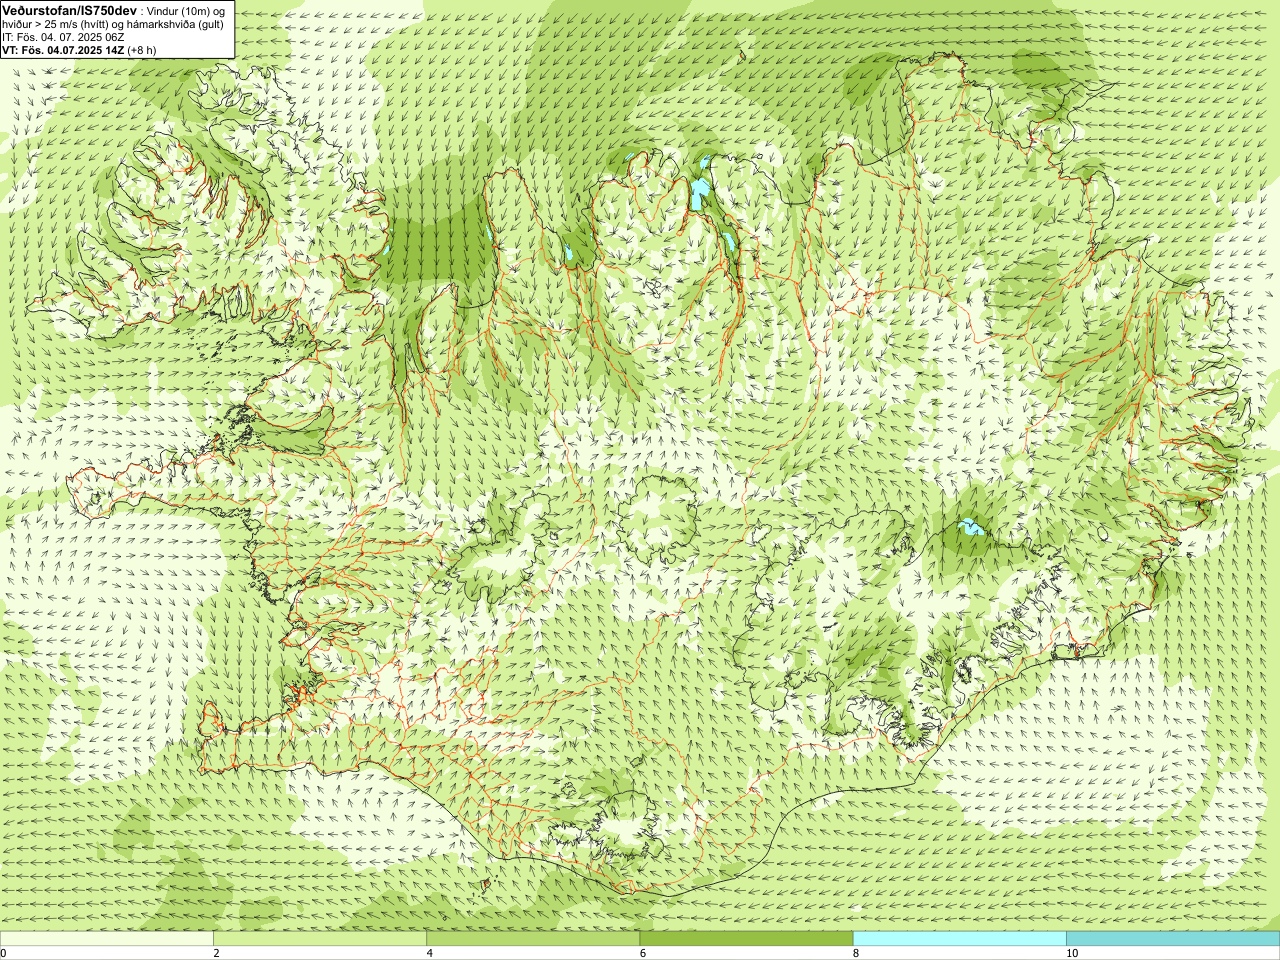Image resolution: width=1280 pixels, height=960 pixels.
Task: Click the legend label '2'
Action: (217, 953)
